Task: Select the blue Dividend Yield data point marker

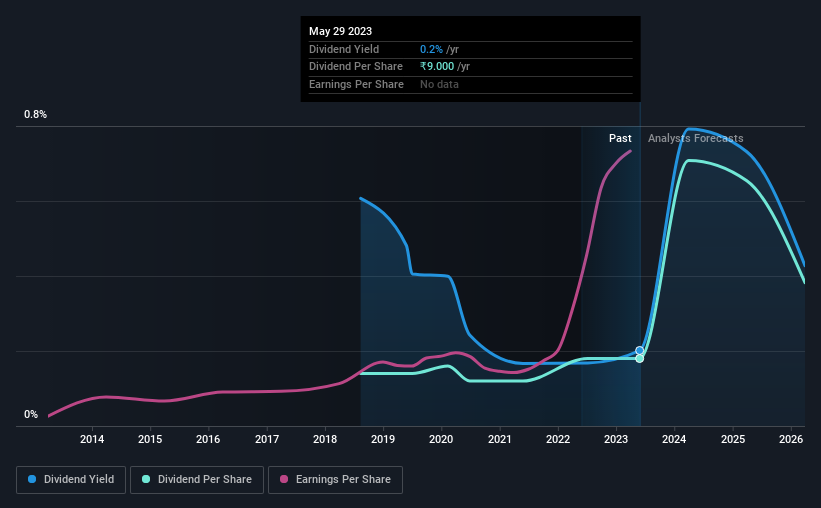Action: pyautogui.click(x=639, y=351)
